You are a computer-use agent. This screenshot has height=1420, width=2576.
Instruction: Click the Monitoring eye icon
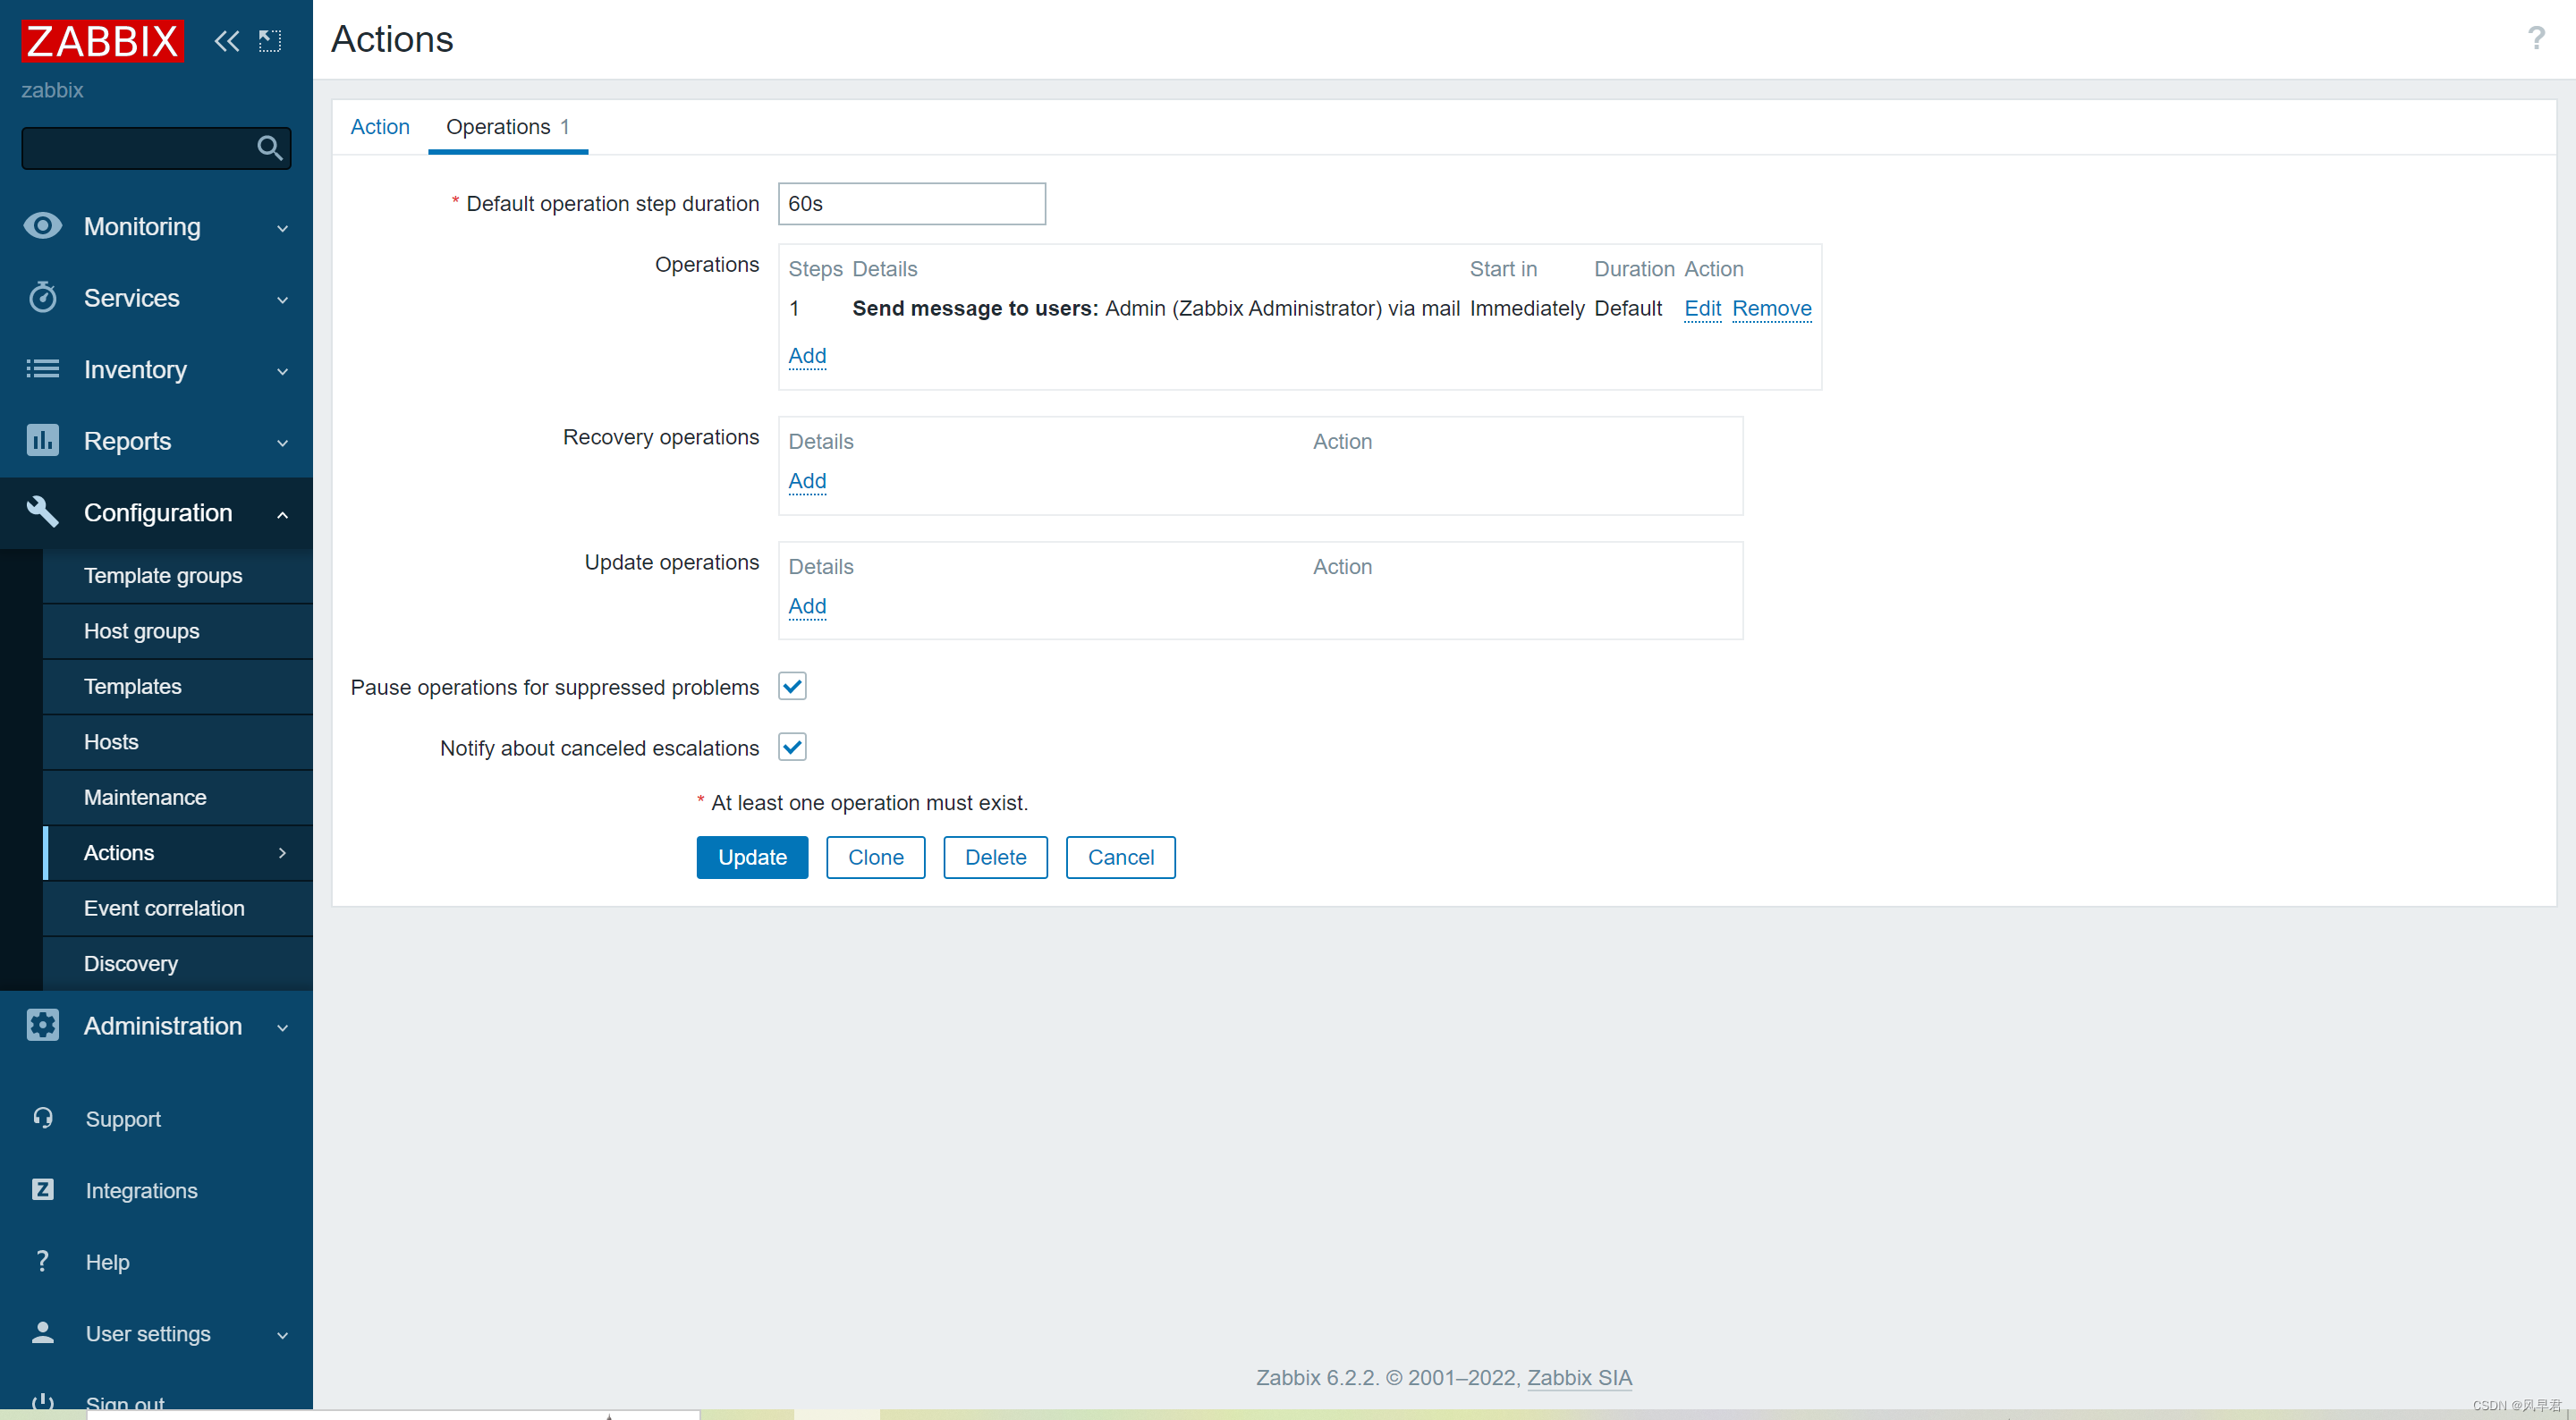[42, 226]
